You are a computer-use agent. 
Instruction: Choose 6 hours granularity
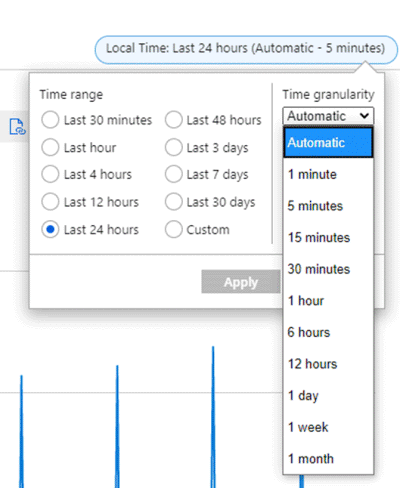click(x=328, y=332)
